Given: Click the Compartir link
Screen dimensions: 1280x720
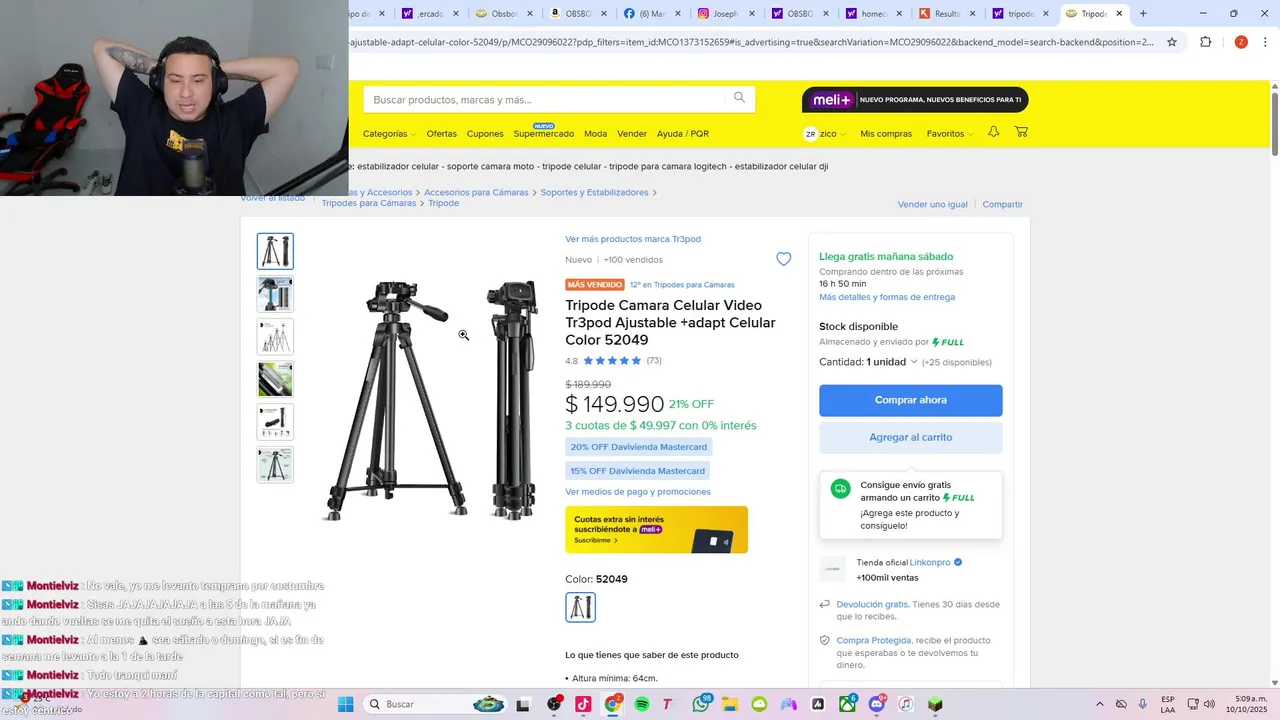Looking at the screenshot, I should pyautogui.click(x=1003, y=204).
